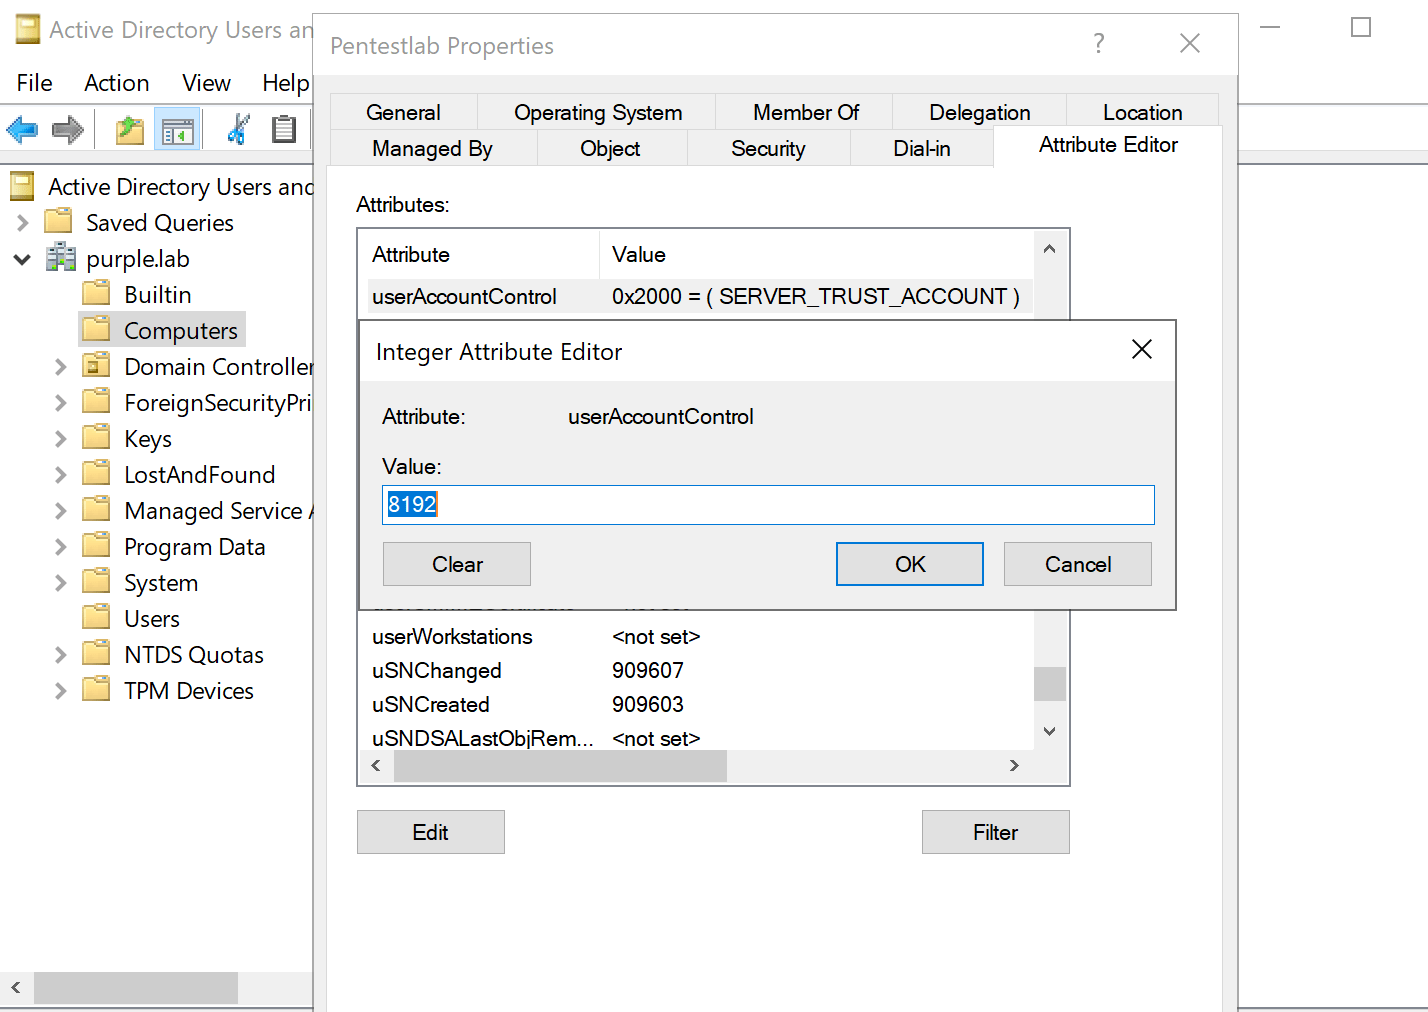Collapse the purple.lab tree node

(22, 258)
